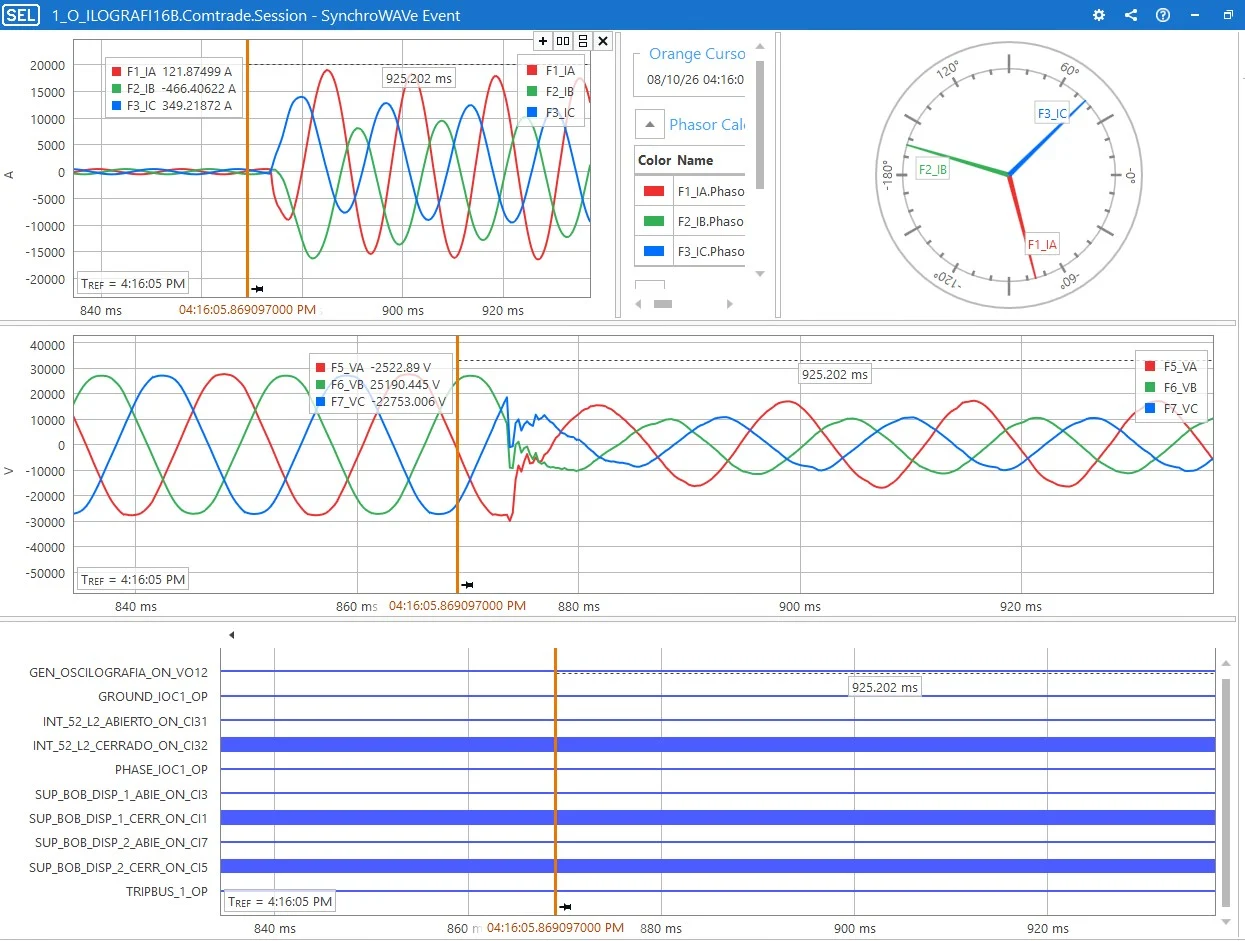Select the F1_IA.Phaso table row name

710,191
